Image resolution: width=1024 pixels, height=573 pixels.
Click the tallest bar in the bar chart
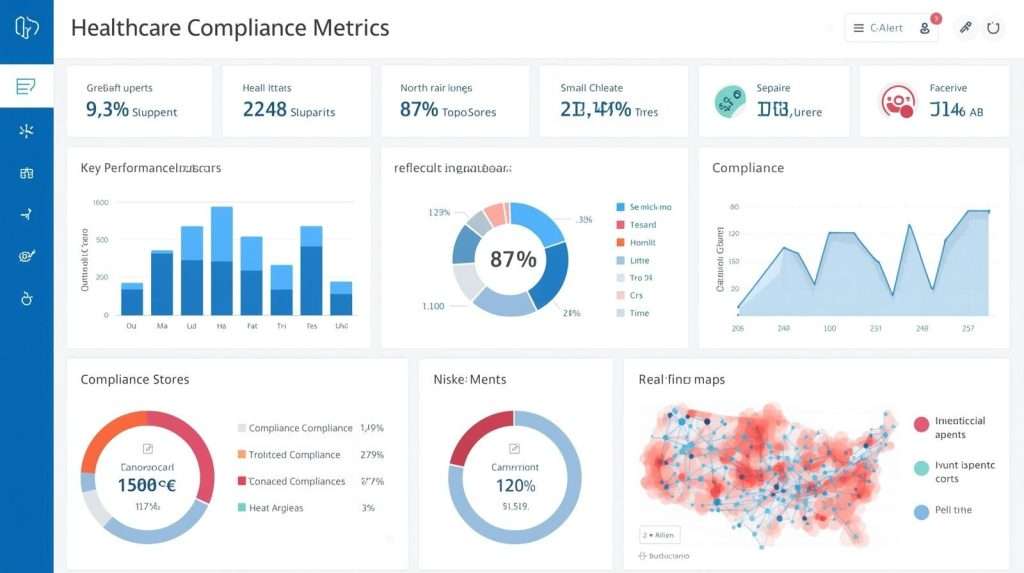pos(222,261)
